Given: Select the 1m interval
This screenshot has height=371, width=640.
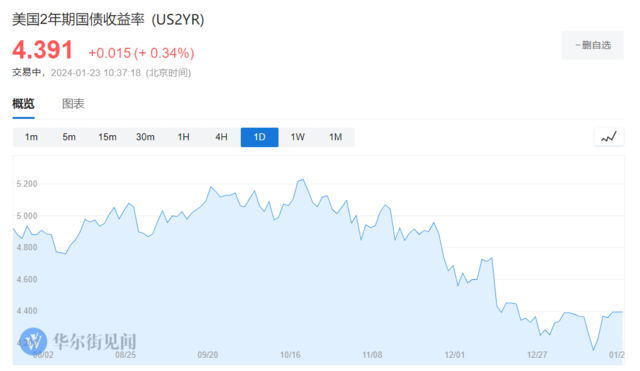Looking at the screenshot, I should coord(31,137).
